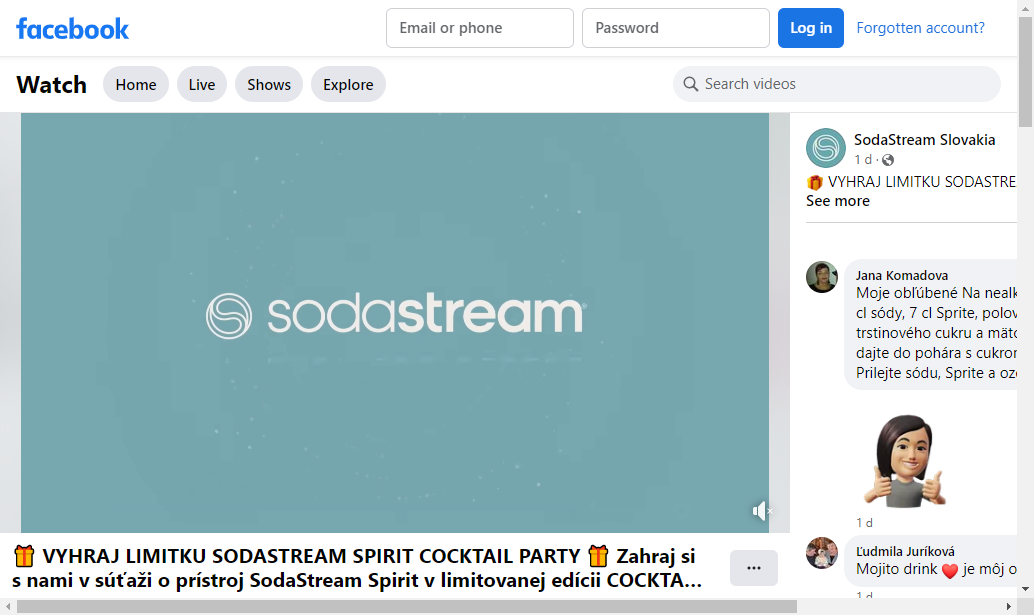Screen dimensions: 1034x615
Task: Open the SodaStream Slovakia page name link
Action: click(x=925, y=140)
